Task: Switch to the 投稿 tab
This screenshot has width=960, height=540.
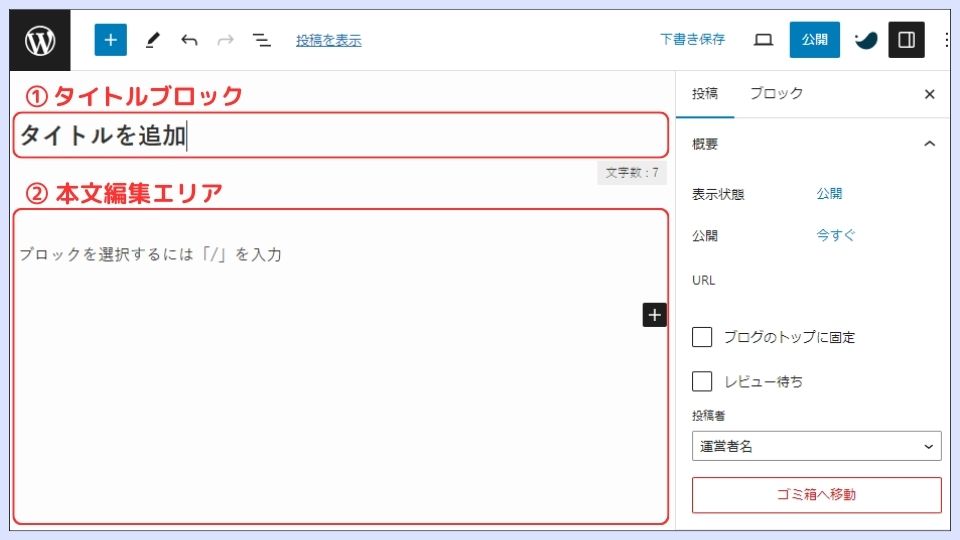Action: (705, 94)
